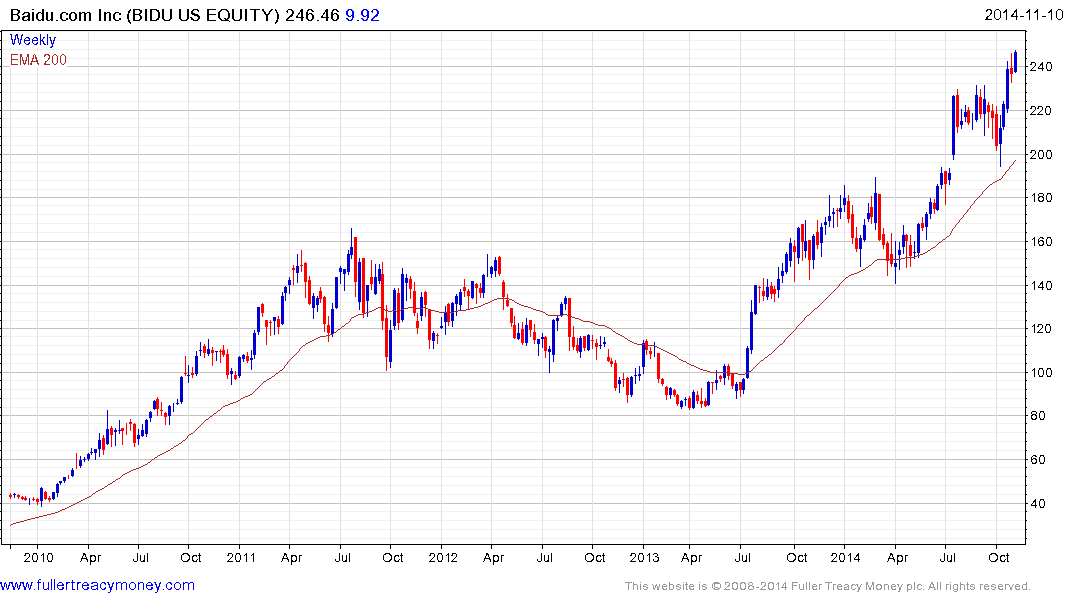Image resolution: width=1075 pixels, height=600 pixels.
Task: Click the 240 price axis label
Action: point(1041,67)
